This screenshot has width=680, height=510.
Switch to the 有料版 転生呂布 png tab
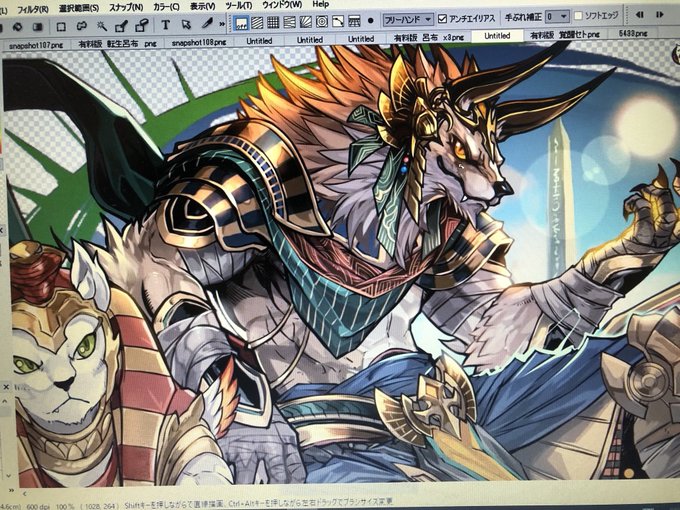[x=118, y=43]
